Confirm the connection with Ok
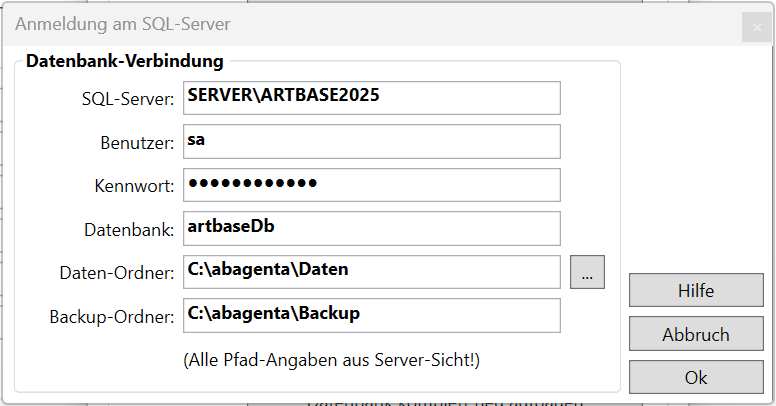This screenshot has height=406, width=776. pos(696,377)
